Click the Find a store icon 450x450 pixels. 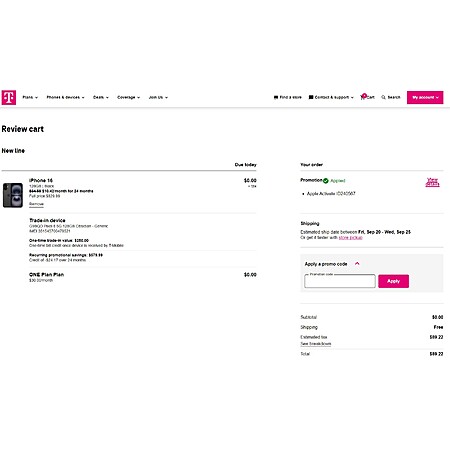tap(276, 97)
